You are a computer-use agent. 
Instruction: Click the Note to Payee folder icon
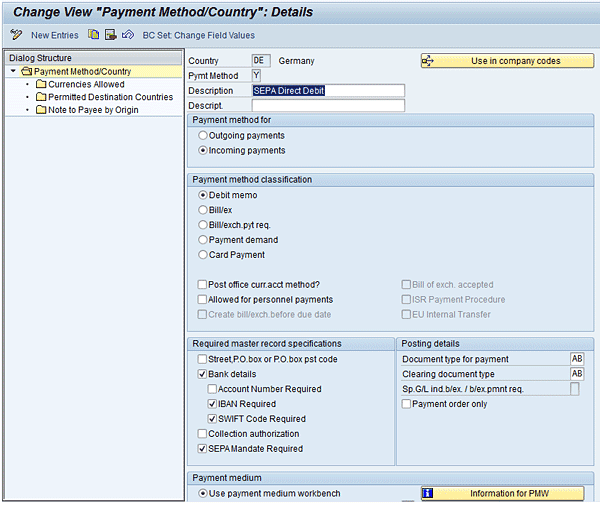click(41, 110)
